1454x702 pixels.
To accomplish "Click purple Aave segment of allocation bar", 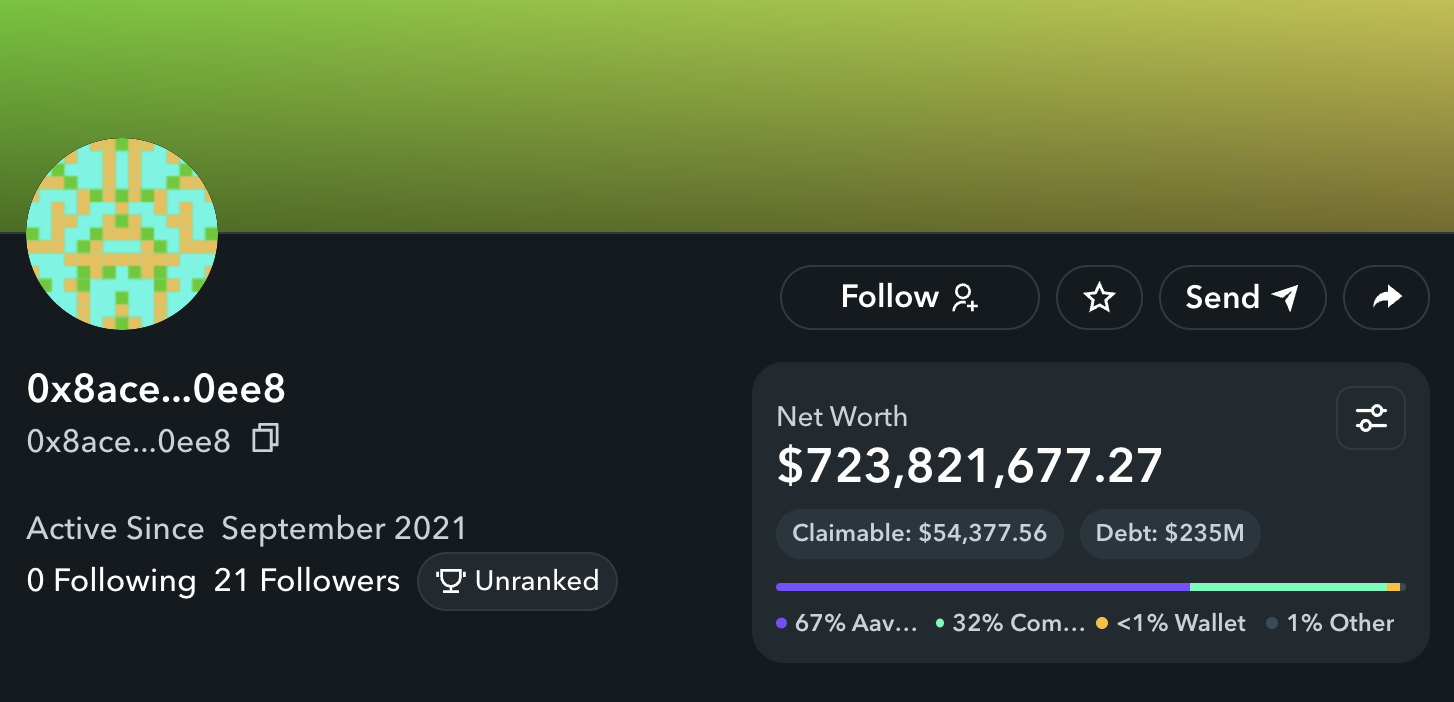I will [x=982, y=587].
